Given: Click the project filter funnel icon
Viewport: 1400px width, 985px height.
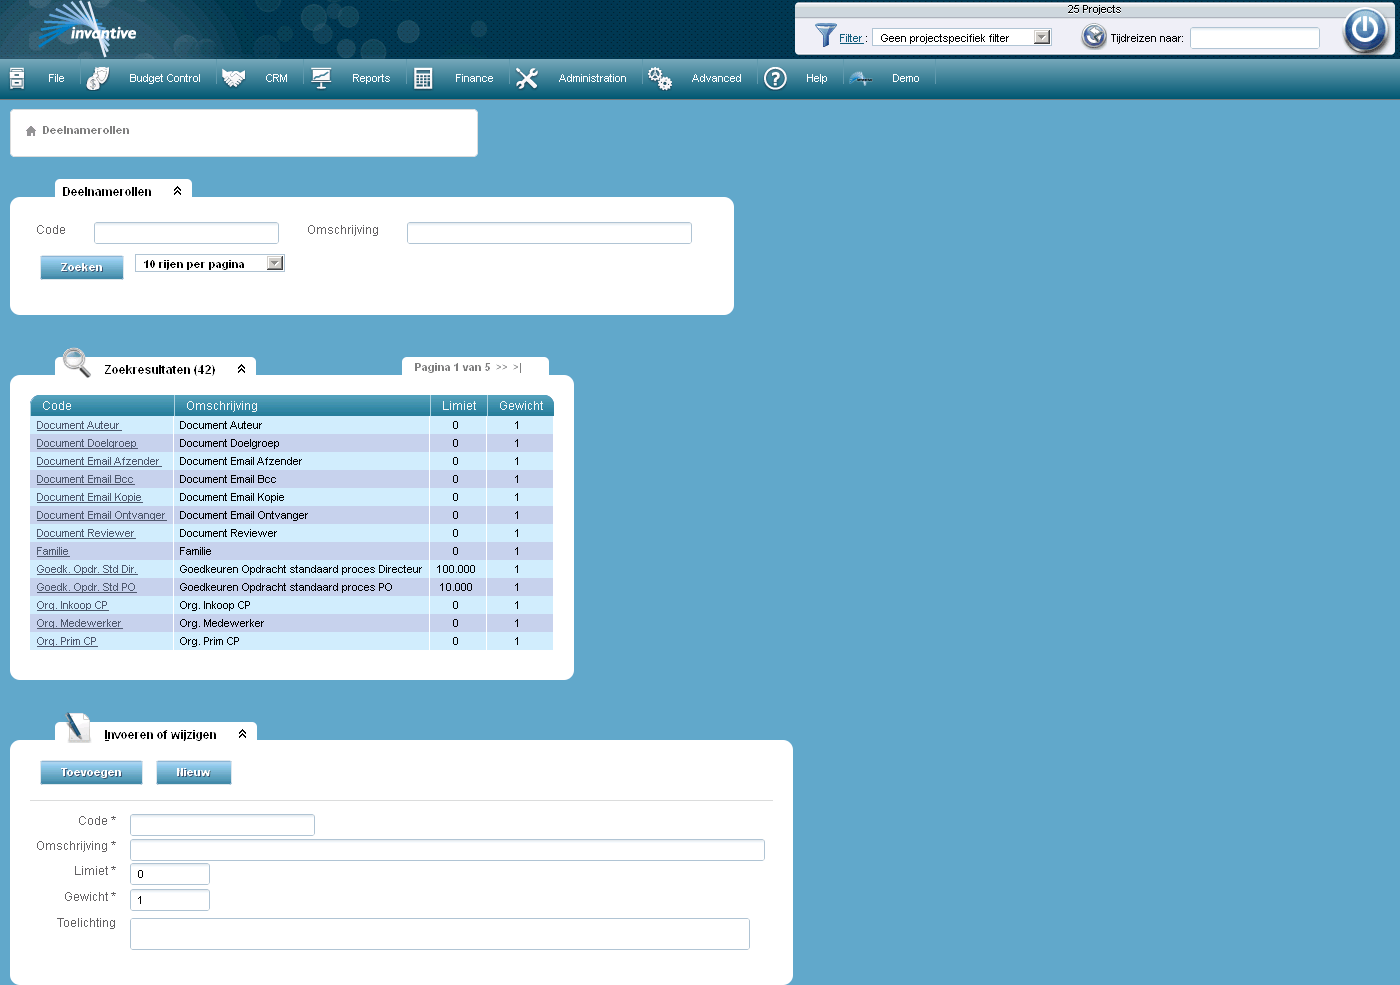Looking at the screenshot, I should 825,35.
